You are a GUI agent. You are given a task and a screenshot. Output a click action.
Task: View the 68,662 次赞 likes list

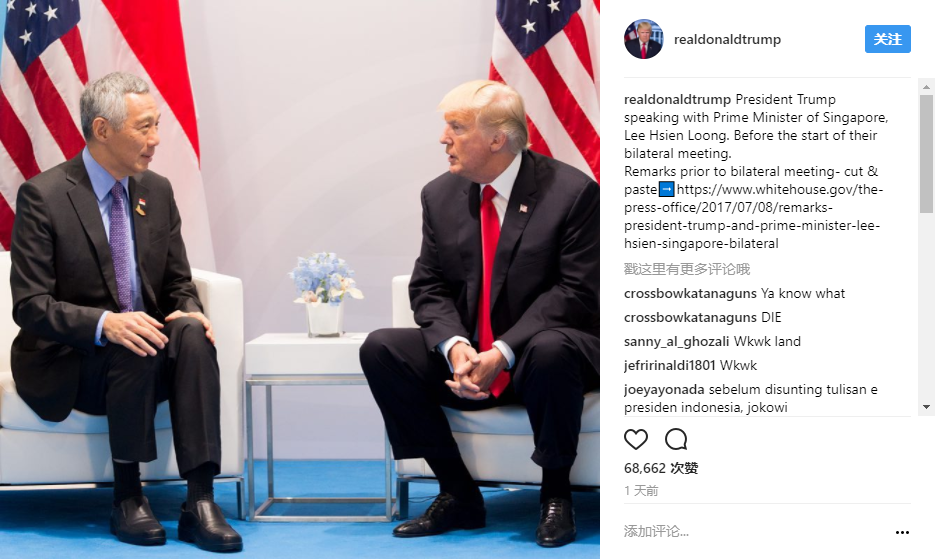661,468
